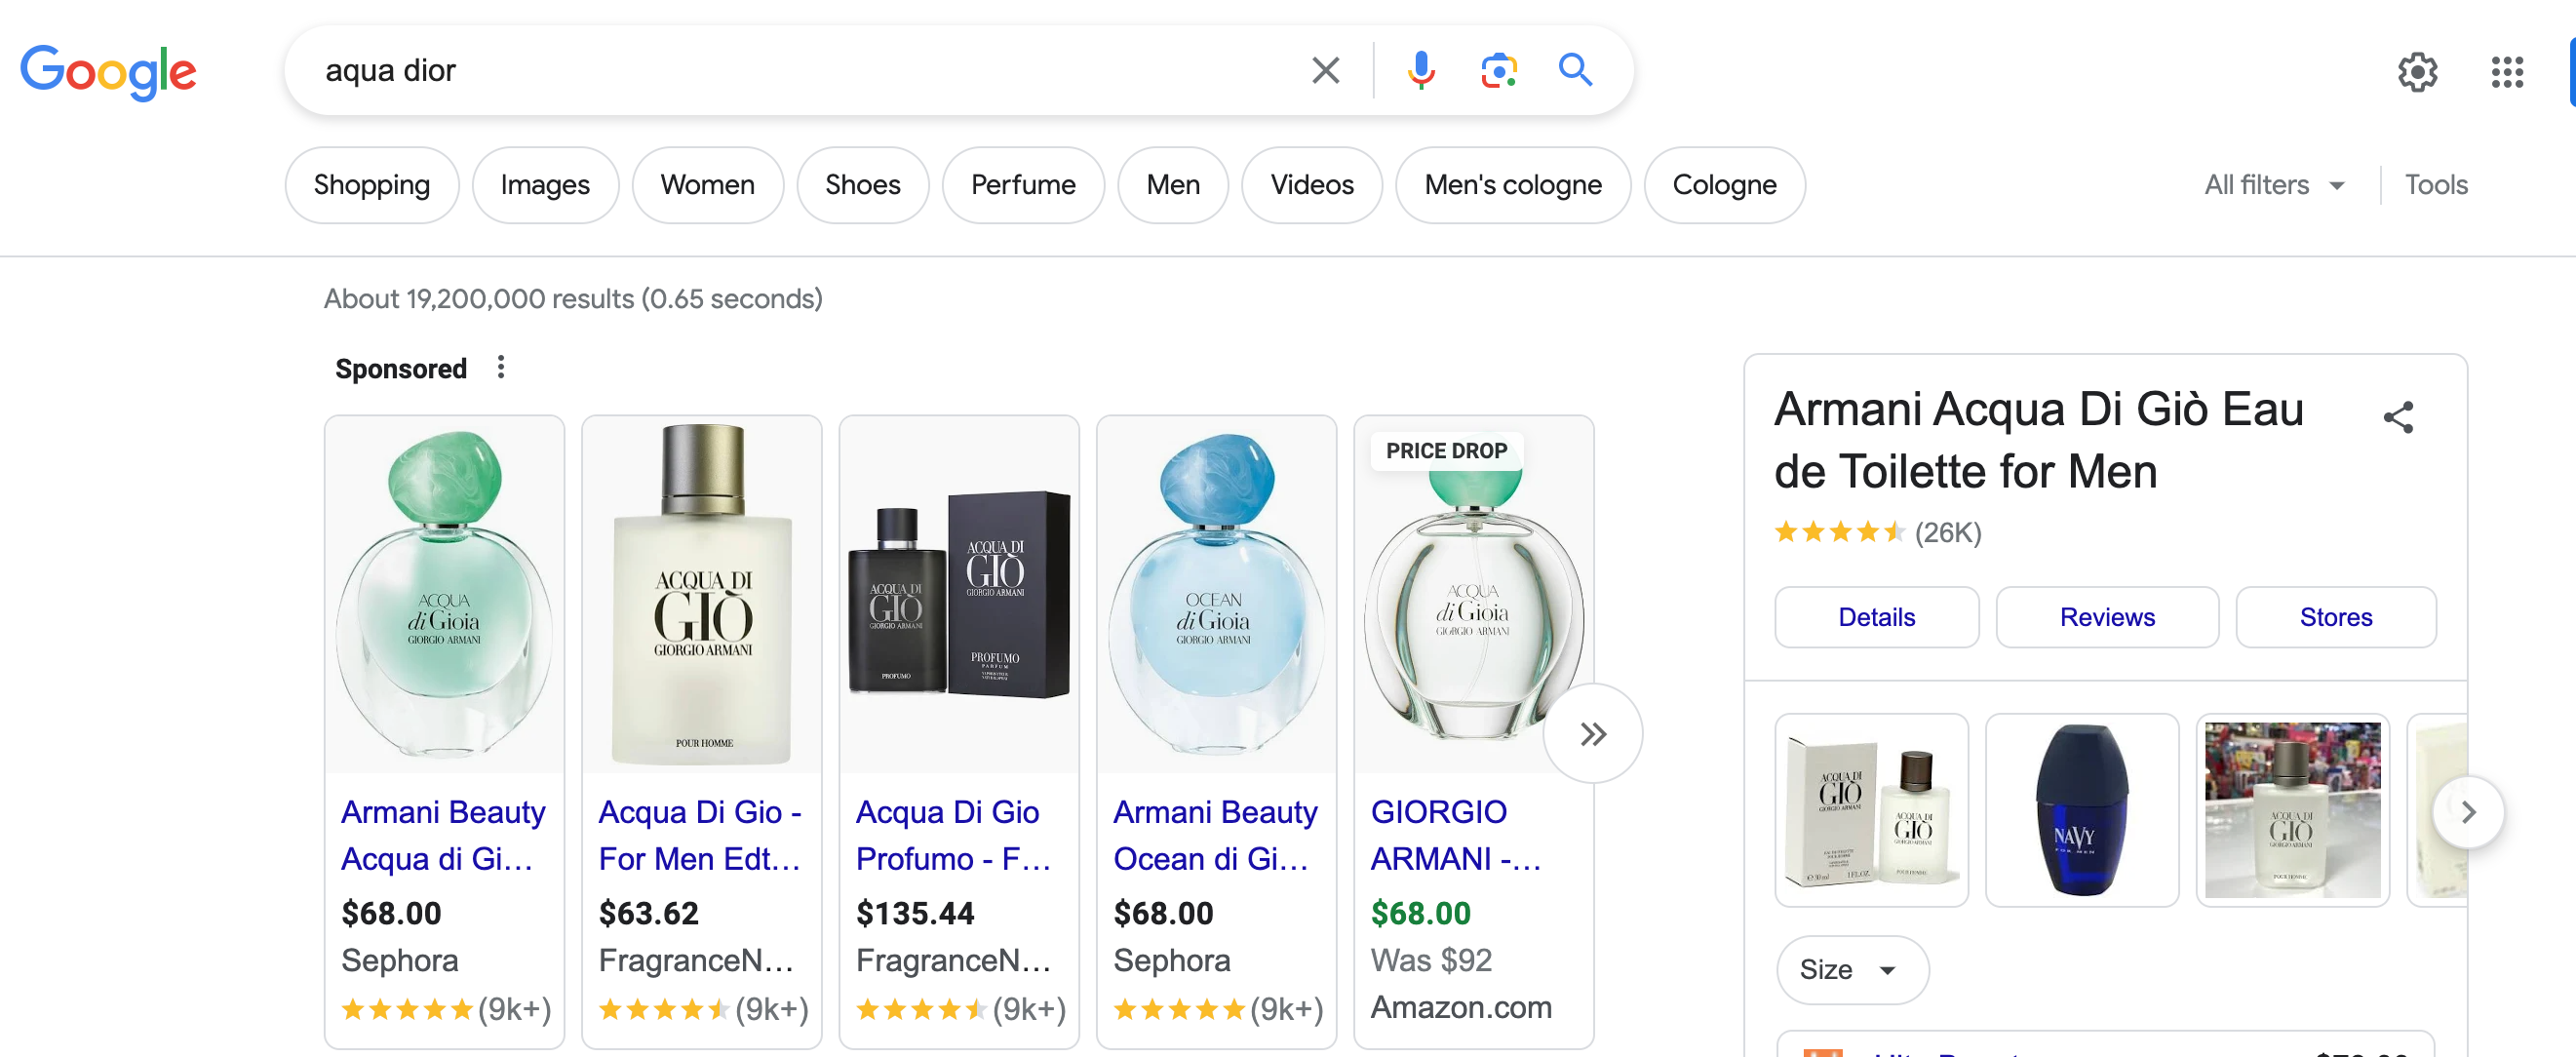Viewport: 2576px width, 1057px height.
Task: Click the blue magnifier search icon
Action: [1575, 70]
